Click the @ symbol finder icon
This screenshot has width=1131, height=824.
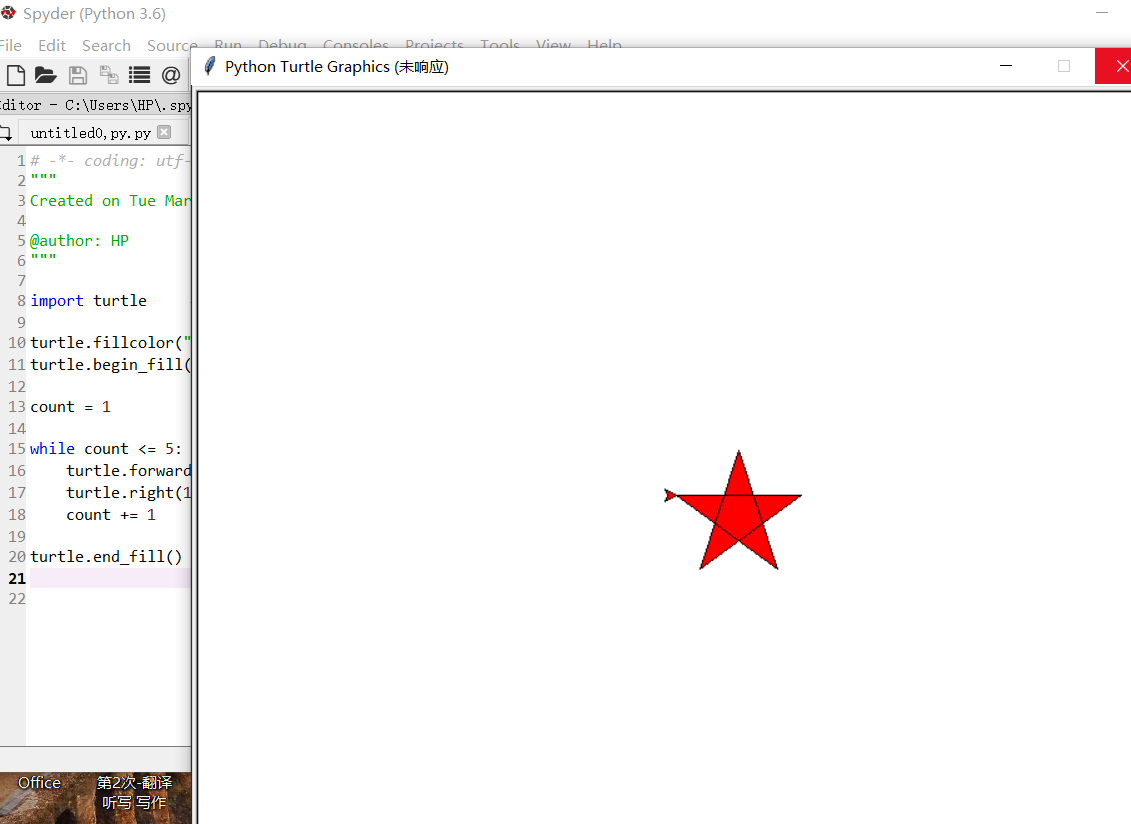click(x=171, y=75)
